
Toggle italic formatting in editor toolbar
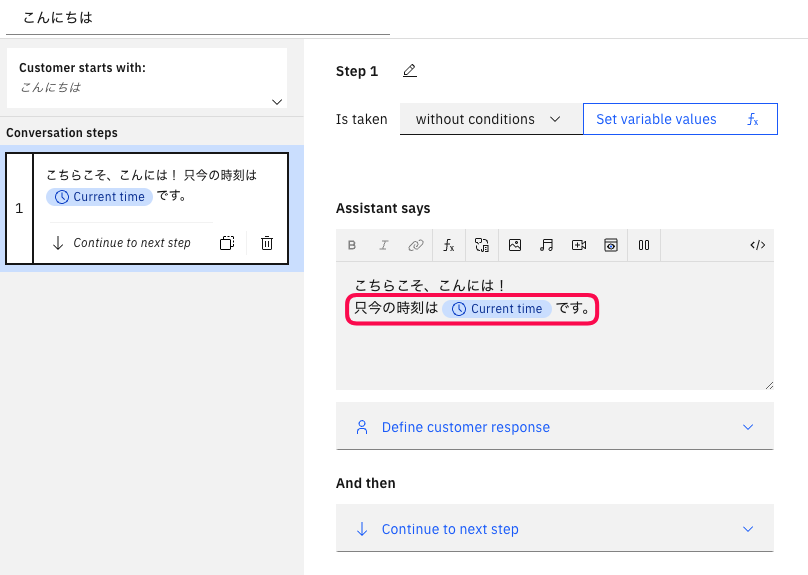384,245
